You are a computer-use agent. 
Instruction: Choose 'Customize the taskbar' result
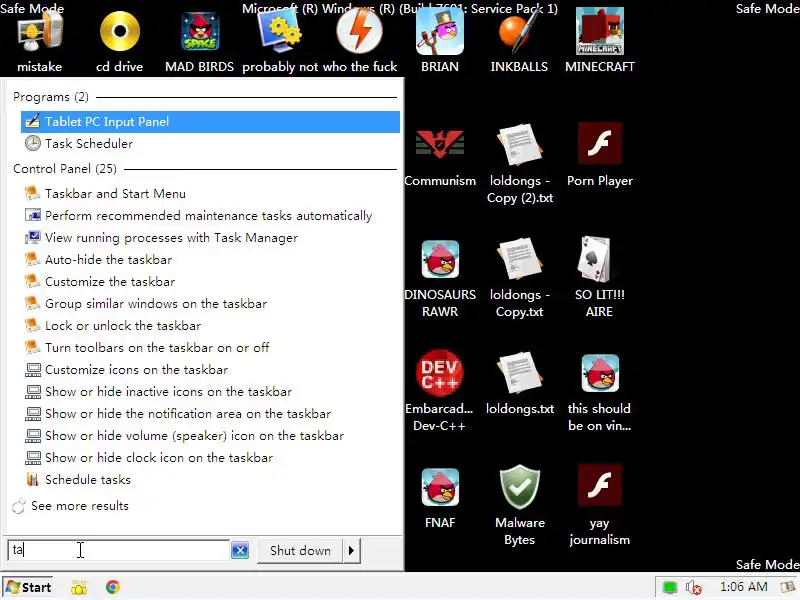210,282
